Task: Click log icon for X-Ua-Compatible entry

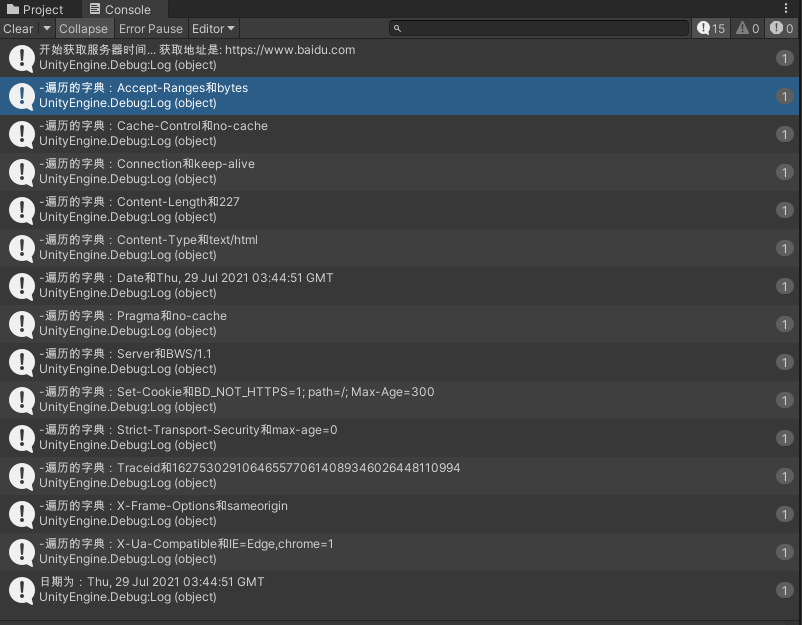Action: pos(21,551)
